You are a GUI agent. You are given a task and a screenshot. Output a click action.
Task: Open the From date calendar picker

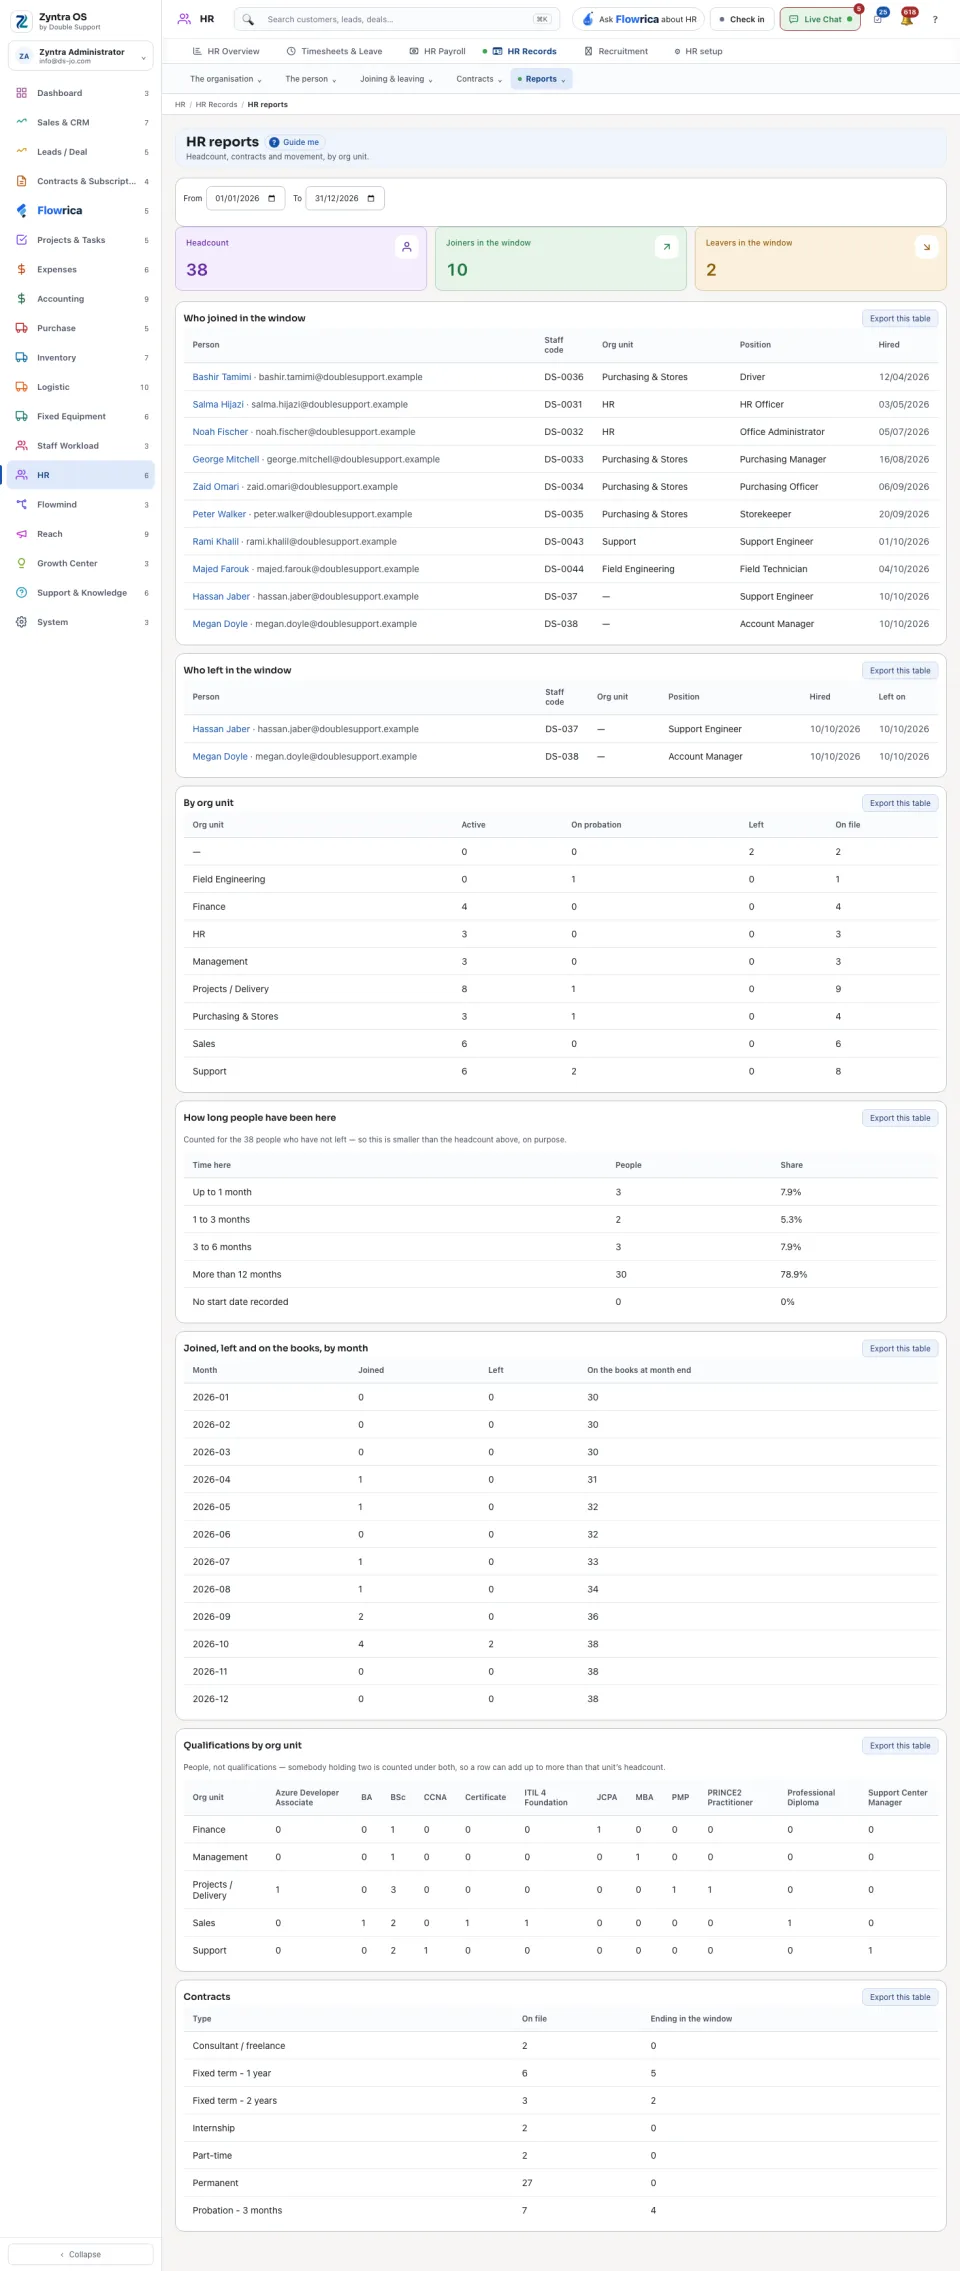272,198
